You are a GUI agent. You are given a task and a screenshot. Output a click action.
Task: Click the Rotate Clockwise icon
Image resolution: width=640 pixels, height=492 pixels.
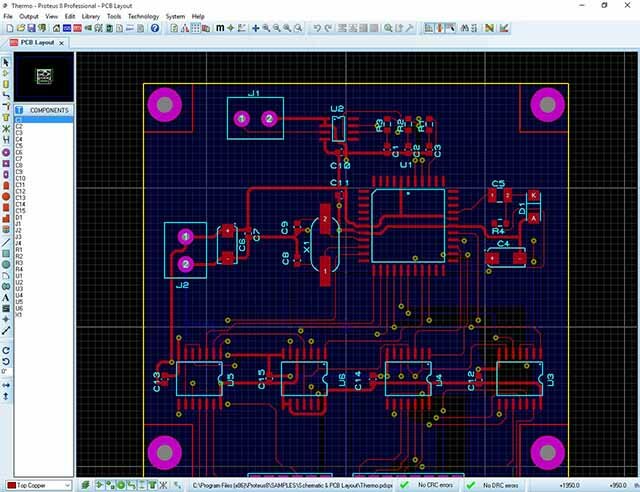pos(6,351)
